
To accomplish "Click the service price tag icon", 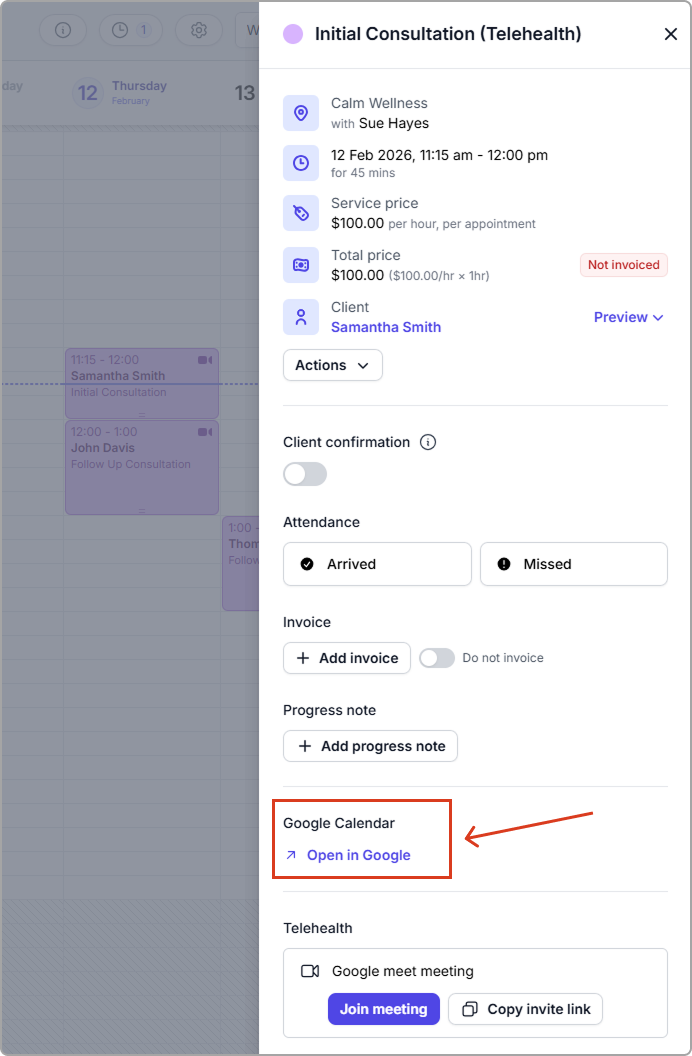I will [301, 213].
